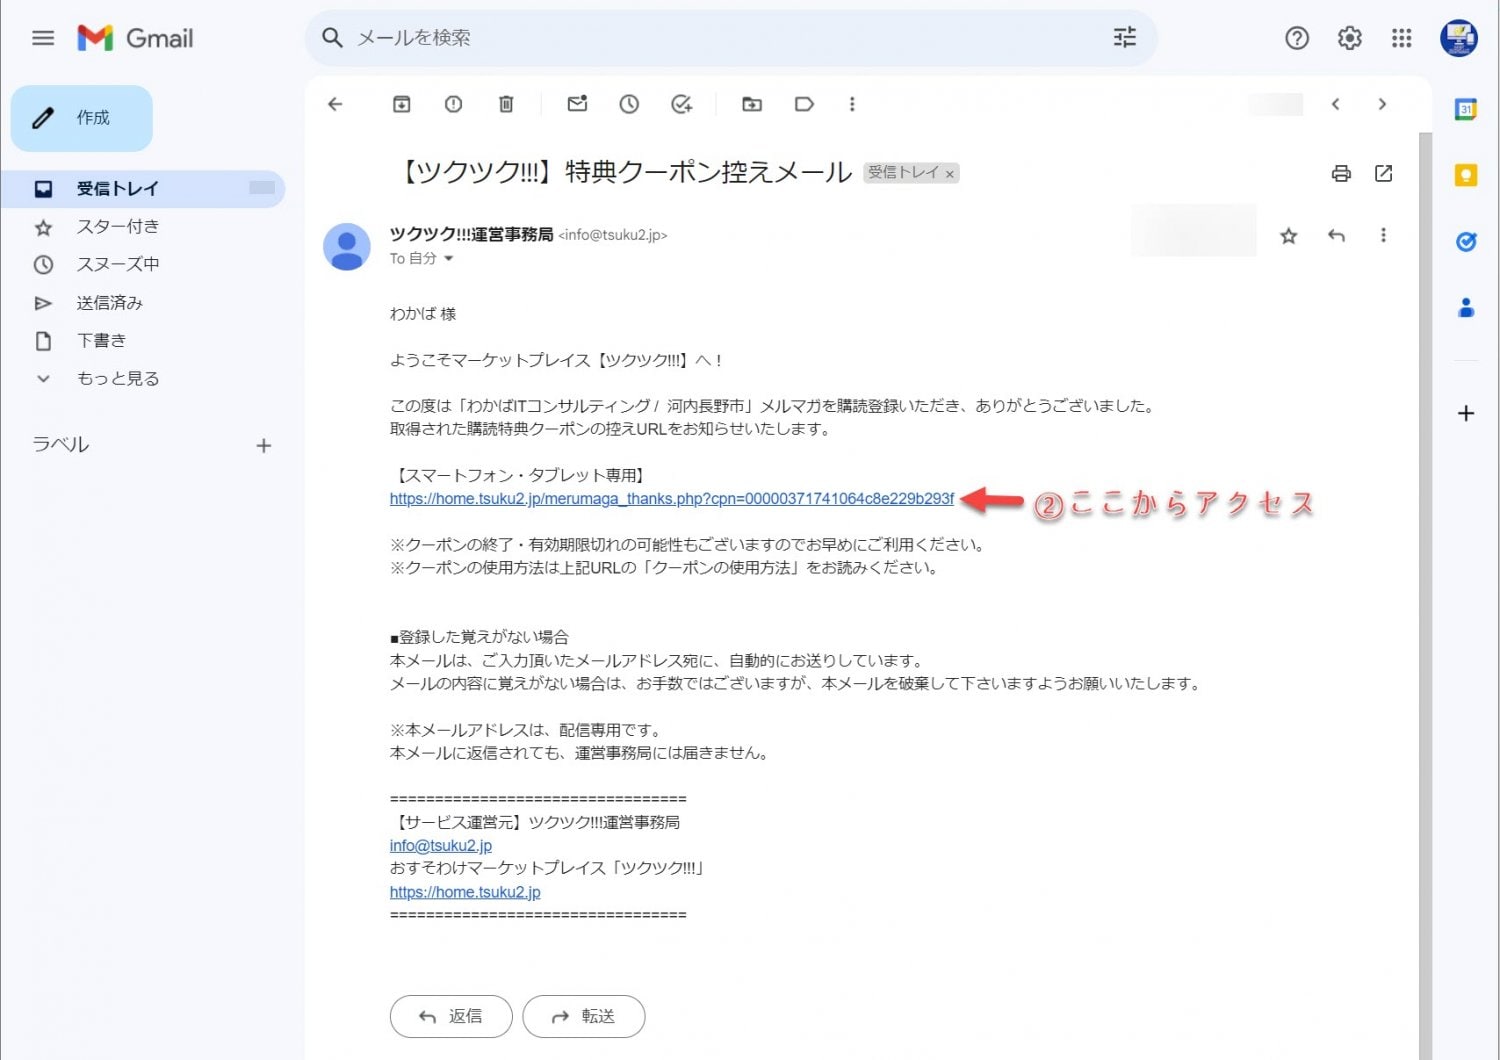Viewport: 1500px width, 1060px height.
Task: Remove the 受信トレイ label tag
Action: tap(950, 174)
